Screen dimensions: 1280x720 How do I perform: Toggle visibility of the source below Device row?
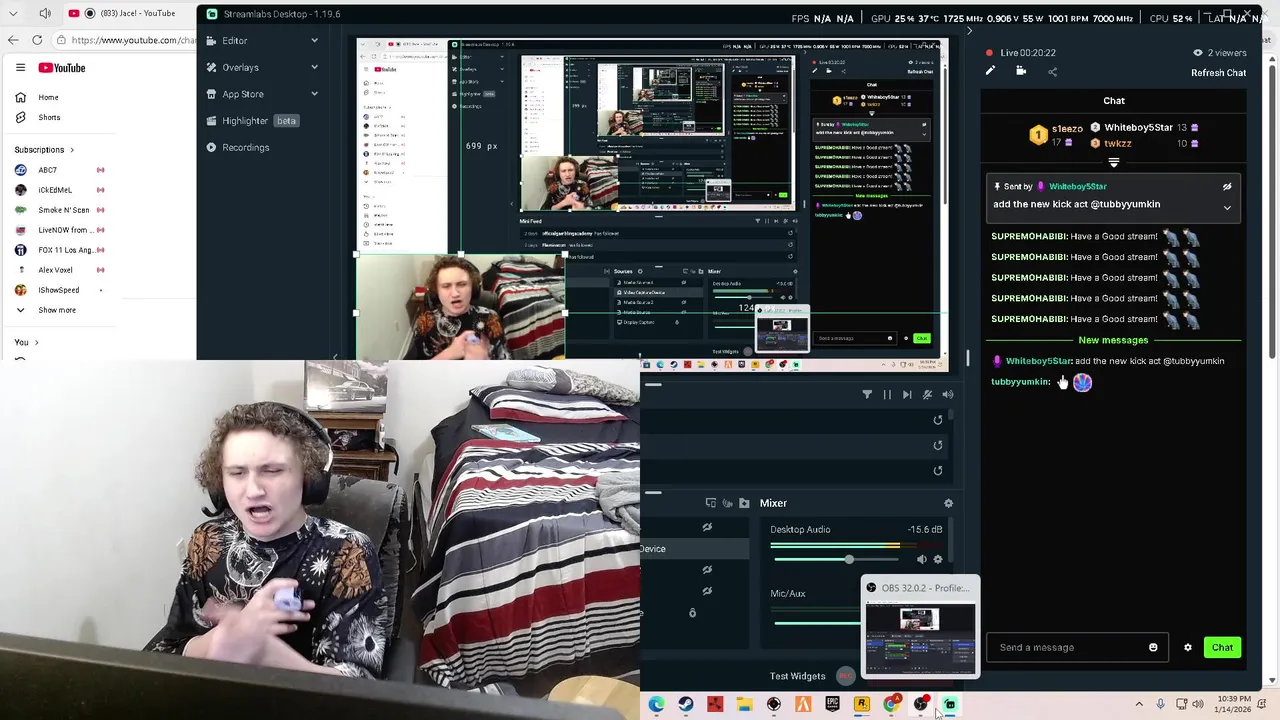click(707, 570)
